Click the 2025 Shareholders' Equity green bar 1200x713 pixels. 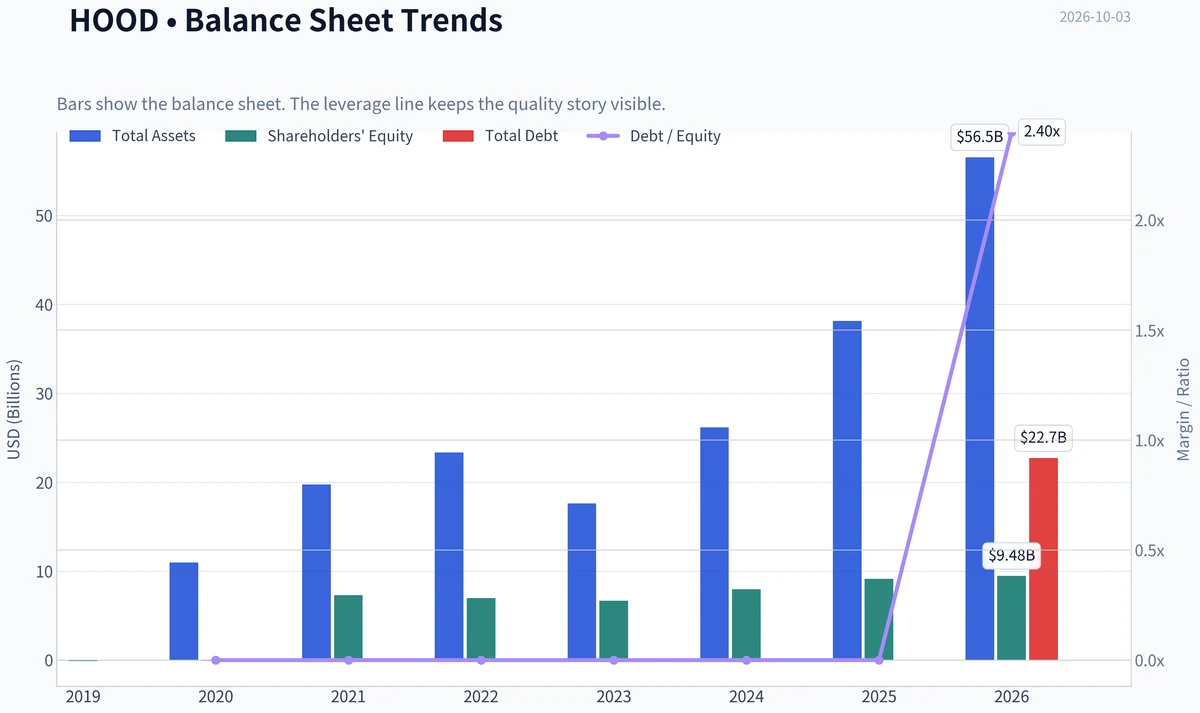click(x=879, y=620)
